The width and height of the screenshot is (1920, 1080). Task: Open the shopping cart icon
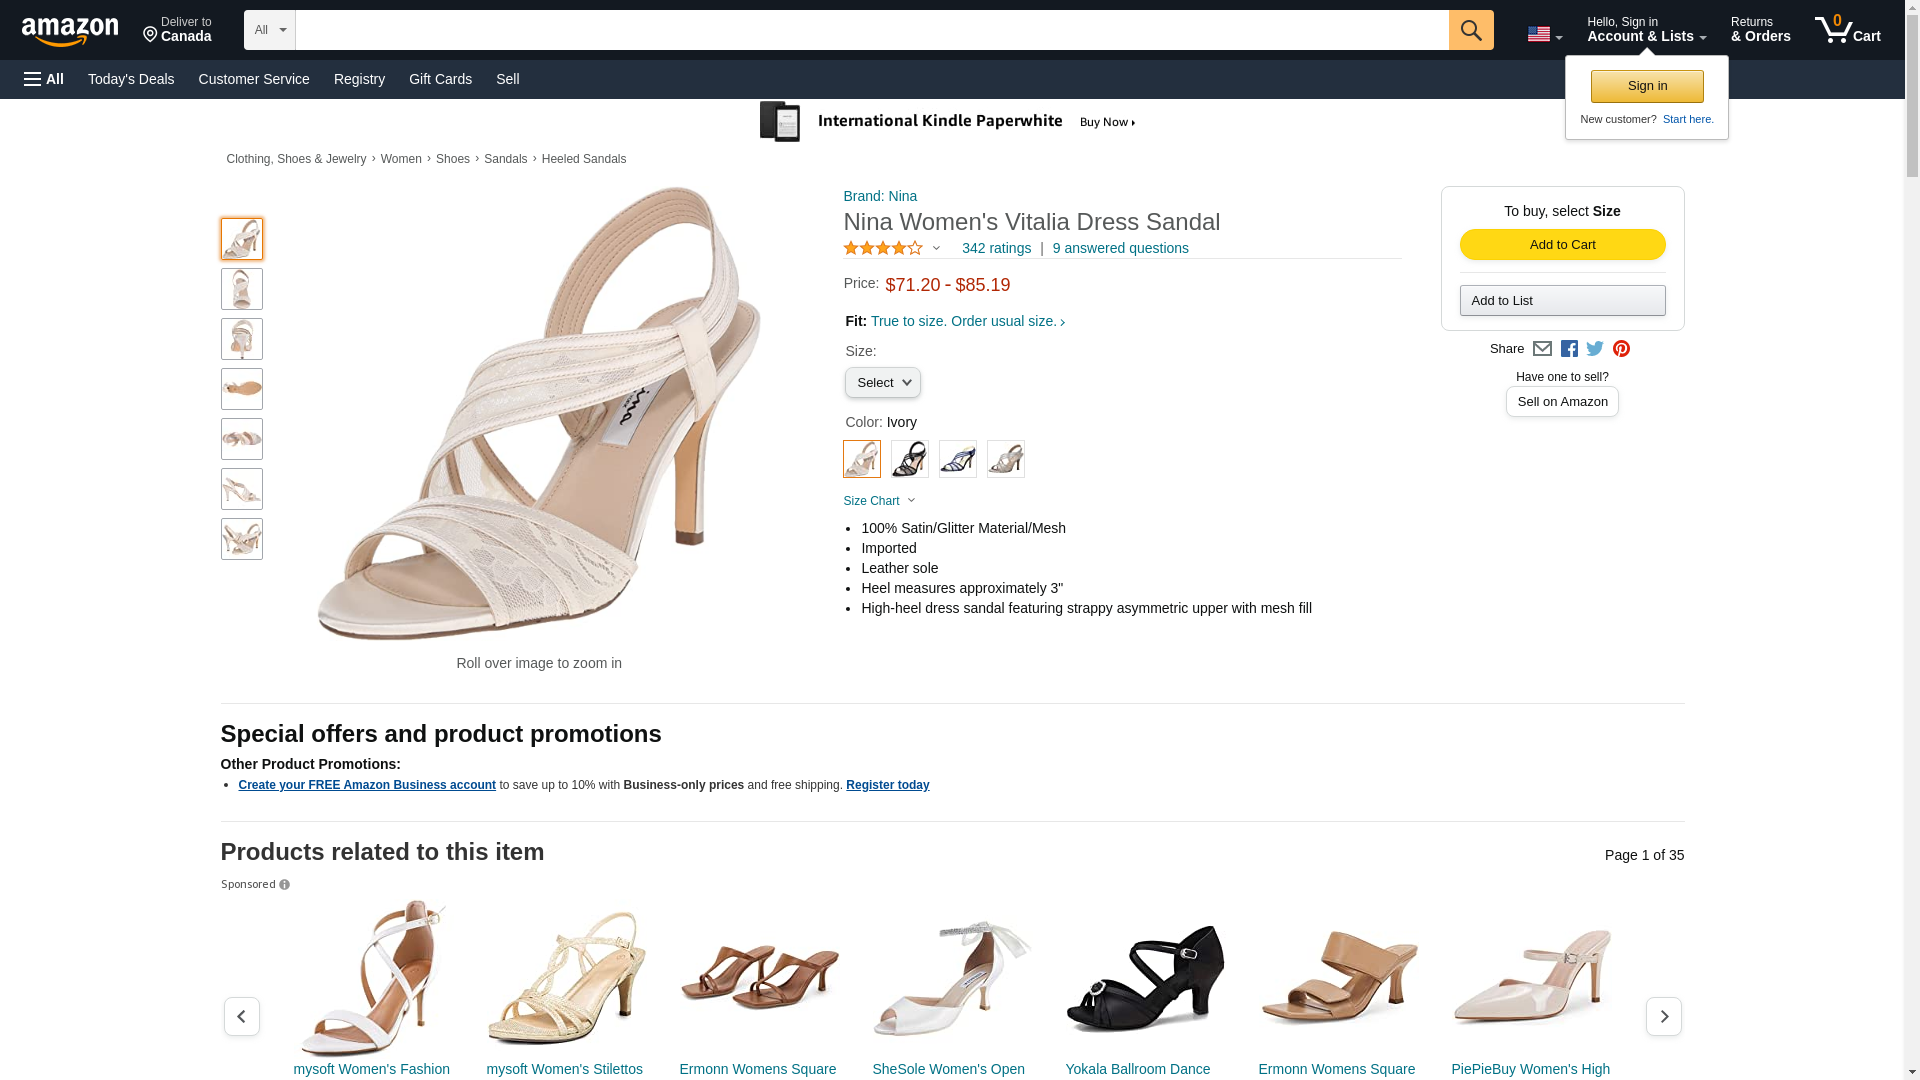point(1847,29)
